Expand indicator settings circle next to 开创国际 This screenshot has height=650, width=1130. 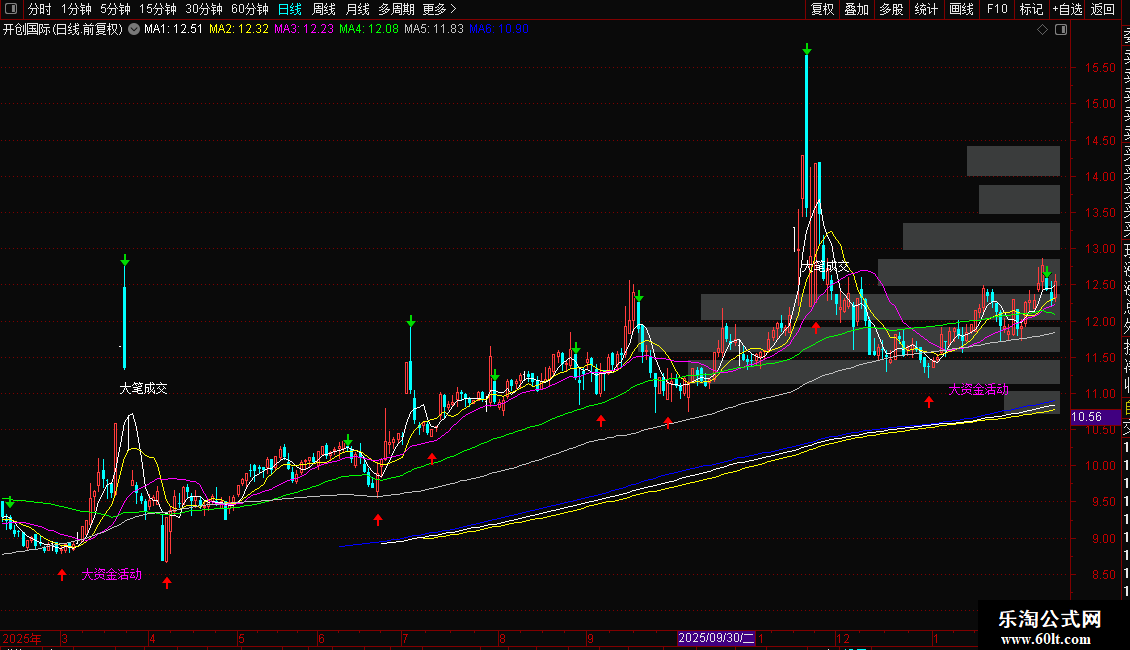(x=133, y=29)
